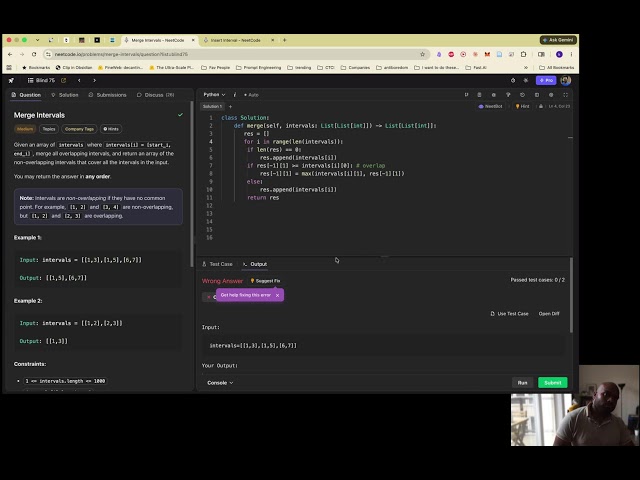The height and width of the screenshot is (480, 640).
Task: Go to next problem arrow
Action: tap(94, 80)
